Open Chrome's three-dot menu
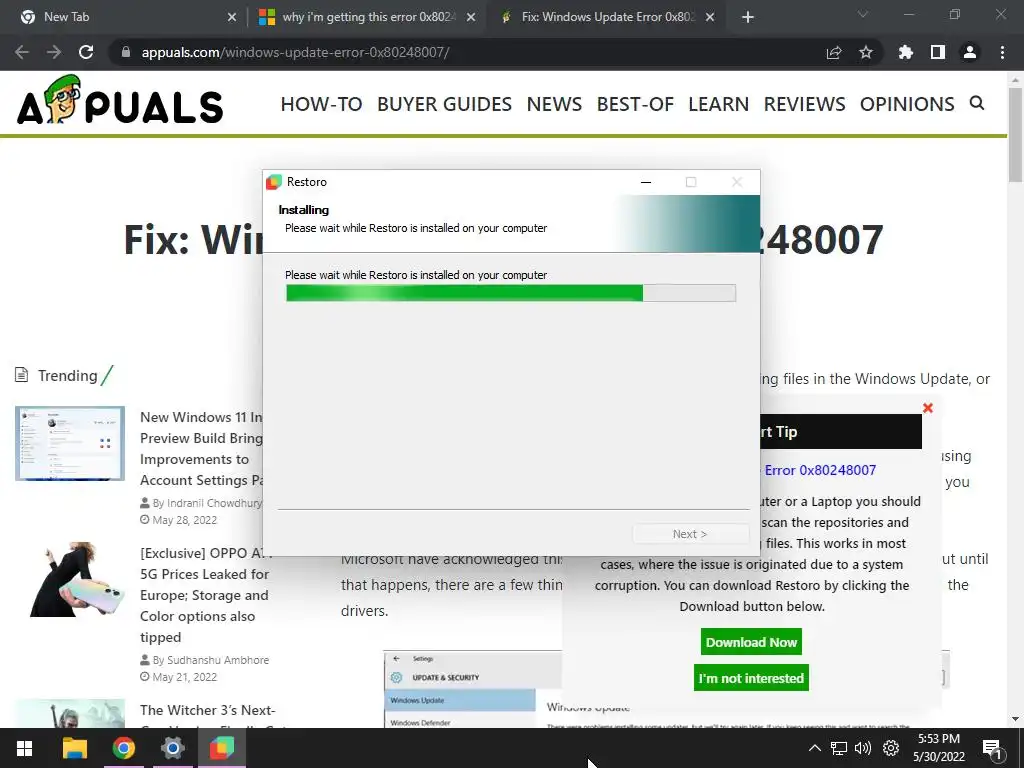Screen dimensions: 1024x768 coord(1002,52)
